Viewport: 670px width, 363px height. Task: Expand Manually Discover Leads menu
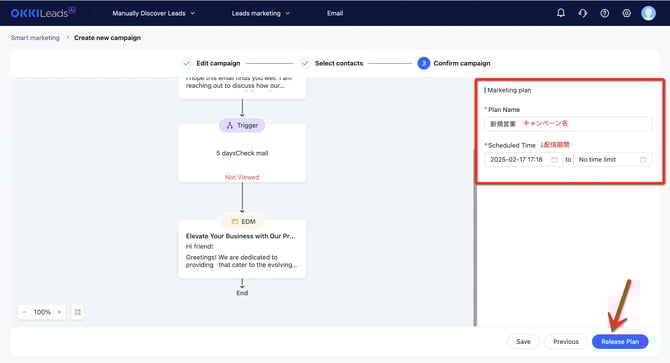click(153, 13)
